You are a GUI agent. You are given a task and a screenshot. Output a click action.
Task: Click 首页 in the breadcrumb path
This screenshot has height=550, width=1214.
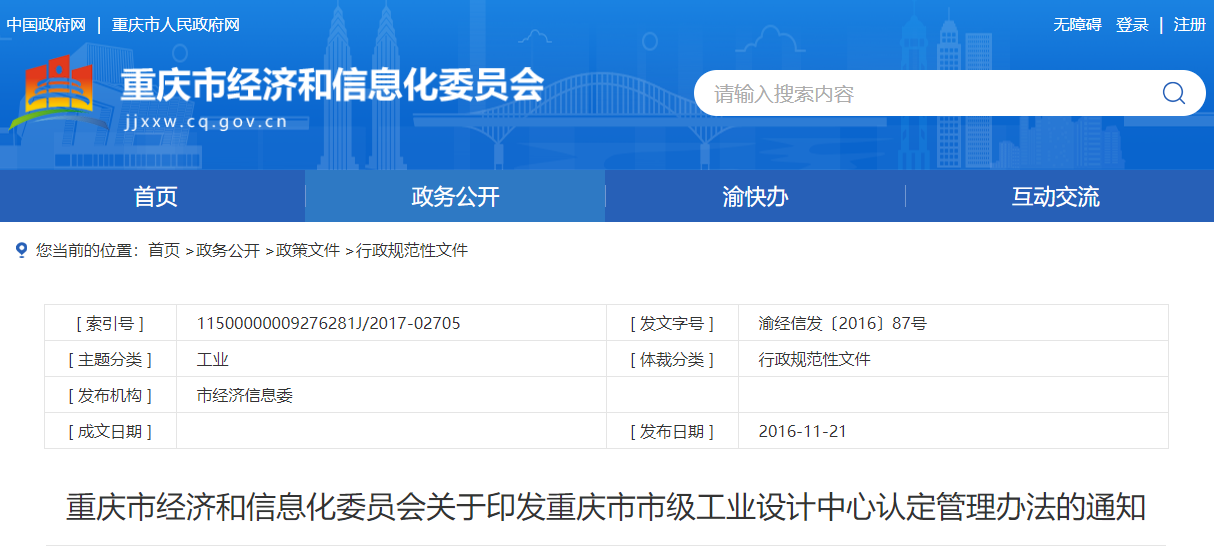tap(164, 251)
